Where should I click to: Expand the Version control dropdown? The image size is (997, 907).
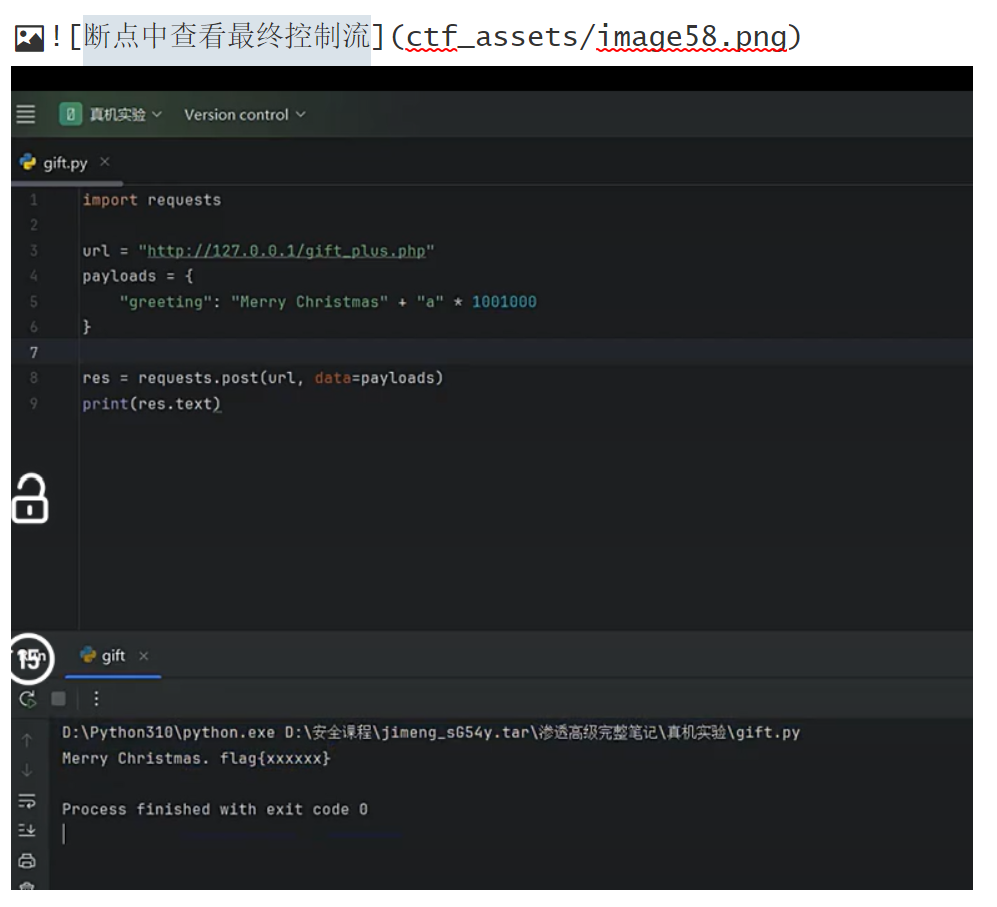tap(245, 114)
